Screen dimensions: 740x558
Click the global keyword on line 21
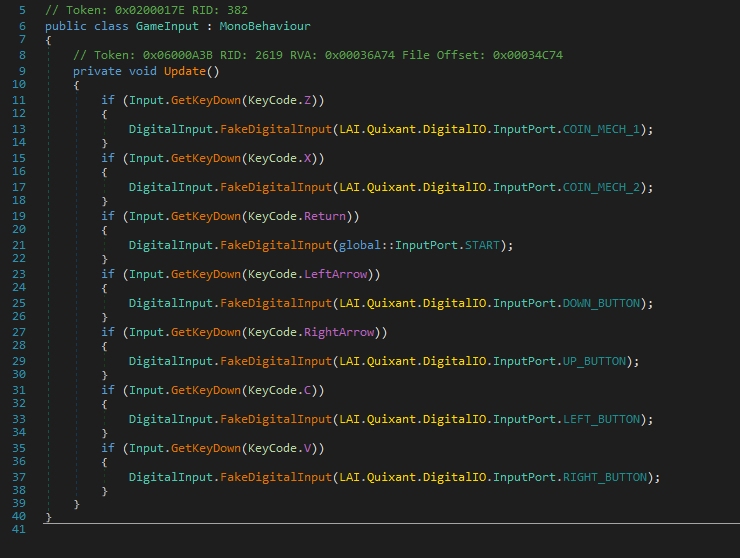click(360, 245)
